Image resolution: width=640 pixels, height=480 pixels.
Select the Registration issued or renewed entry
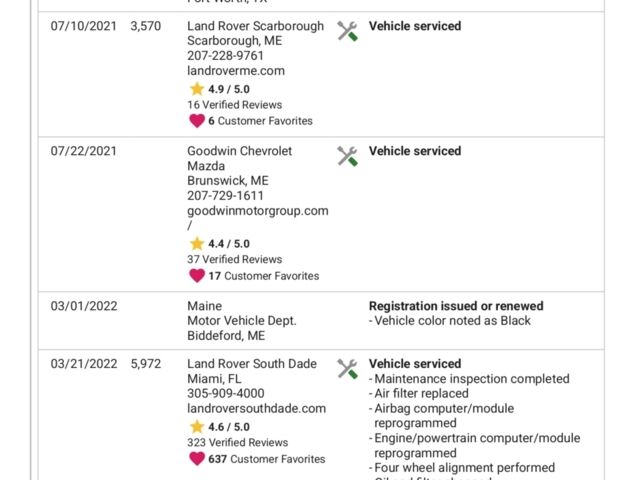(x=456, y=306)
